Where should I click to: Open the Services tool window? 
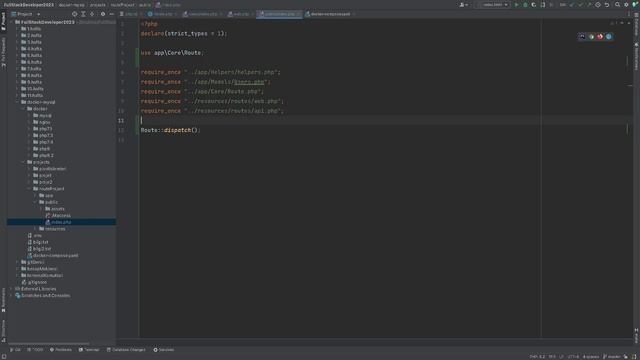(164, 350)
